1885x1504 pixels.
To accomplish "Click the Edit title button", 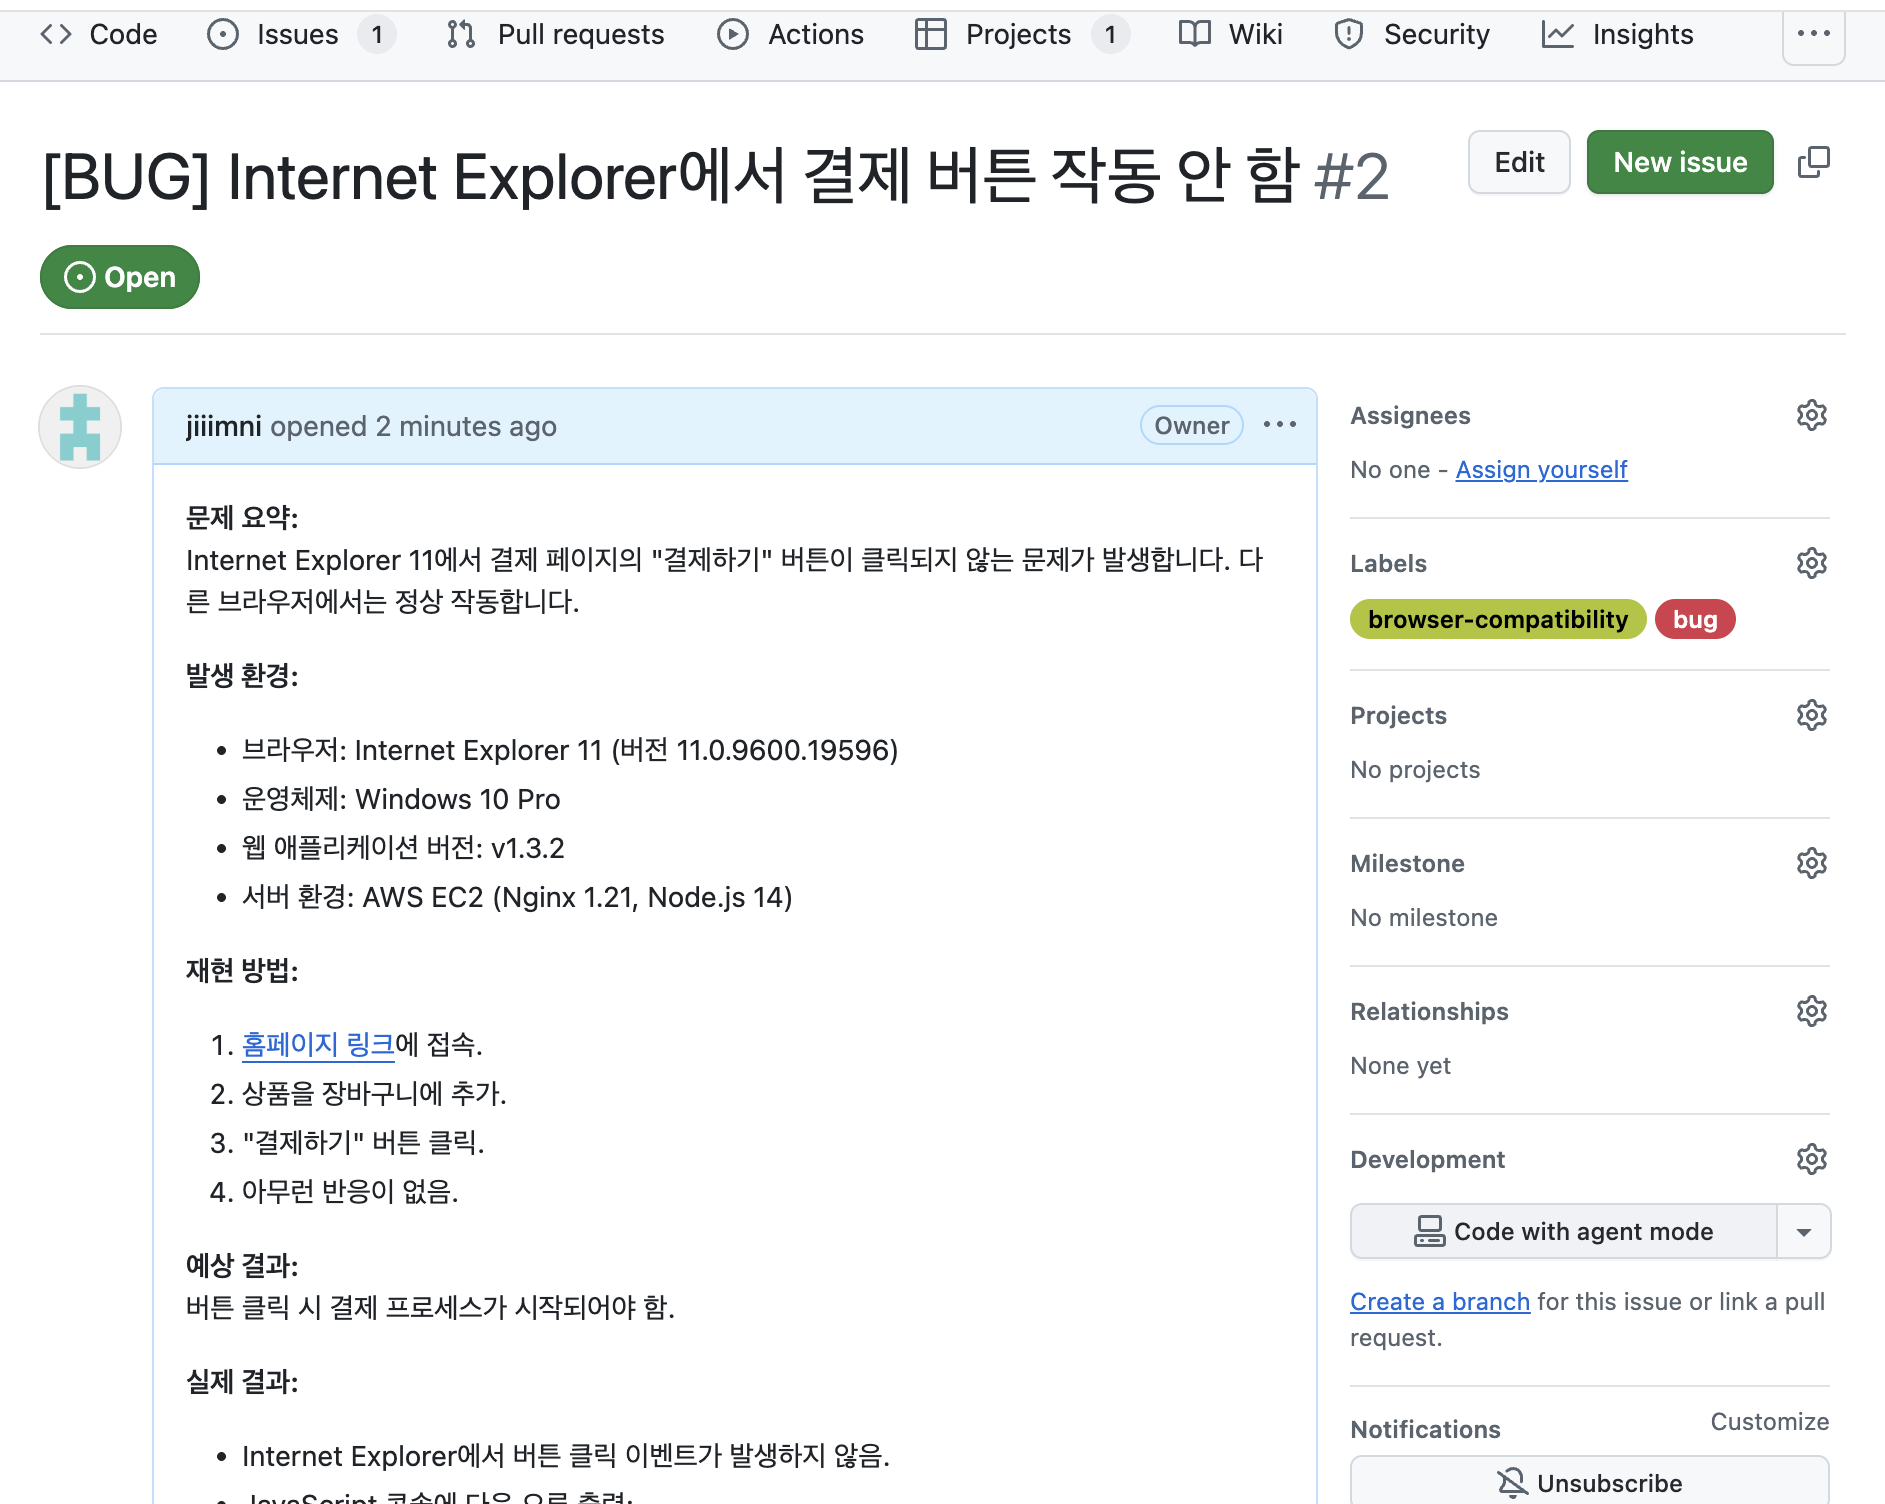I will (x=1519, y=162).
